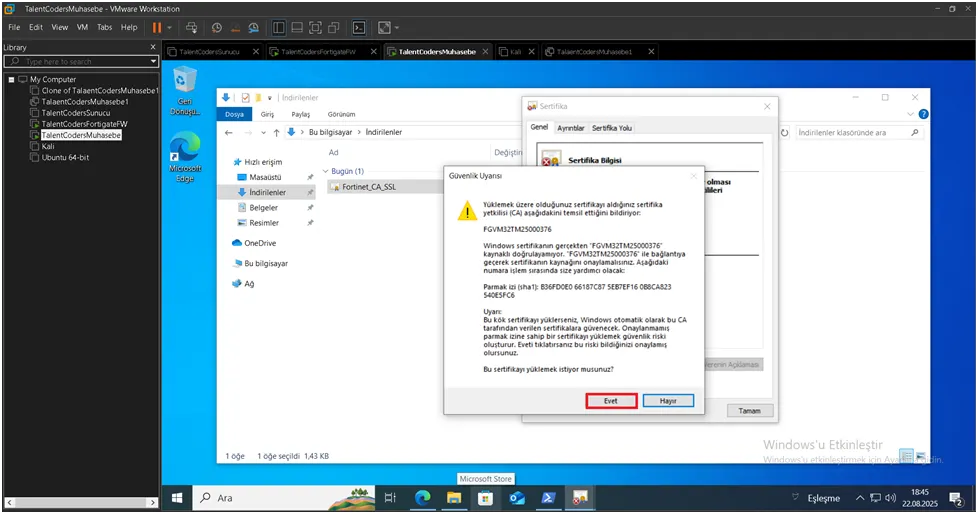Open the Görünüm ribbon tab in Explorer

[342, 114]
